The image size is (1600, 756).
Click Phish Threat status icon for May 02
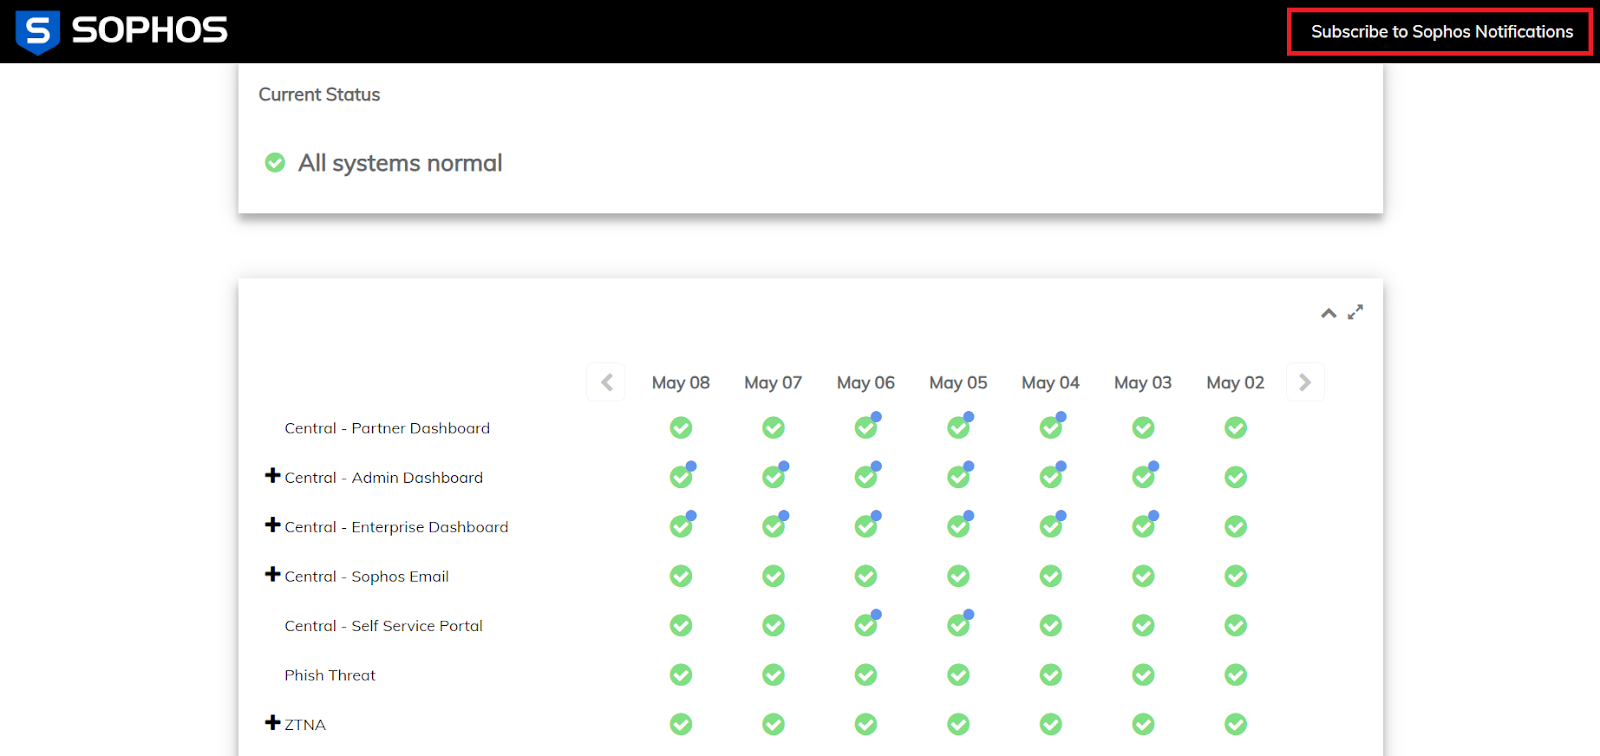coord(1236,675)
